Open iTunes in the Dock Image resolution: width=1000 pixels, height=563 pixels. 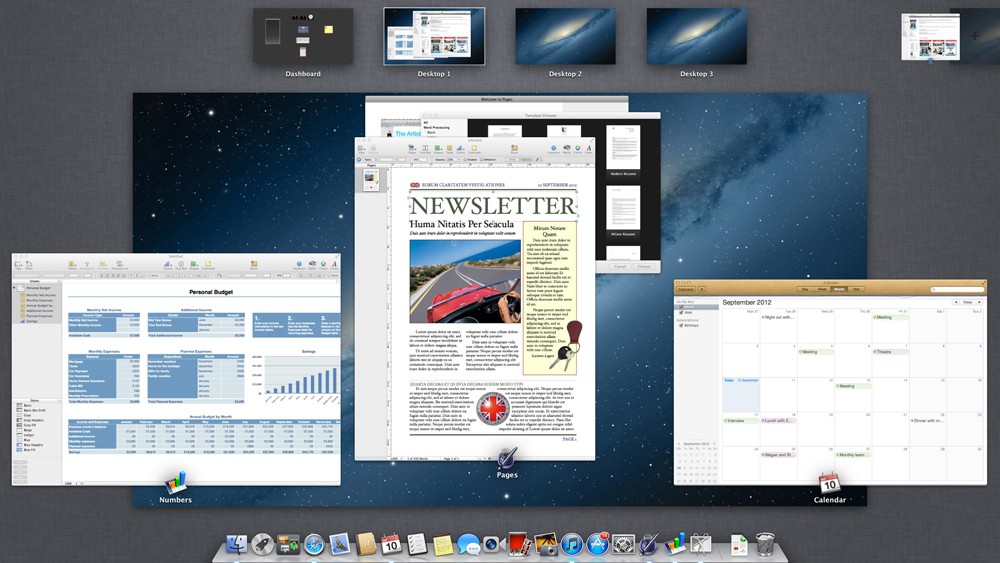coord(572,545)
